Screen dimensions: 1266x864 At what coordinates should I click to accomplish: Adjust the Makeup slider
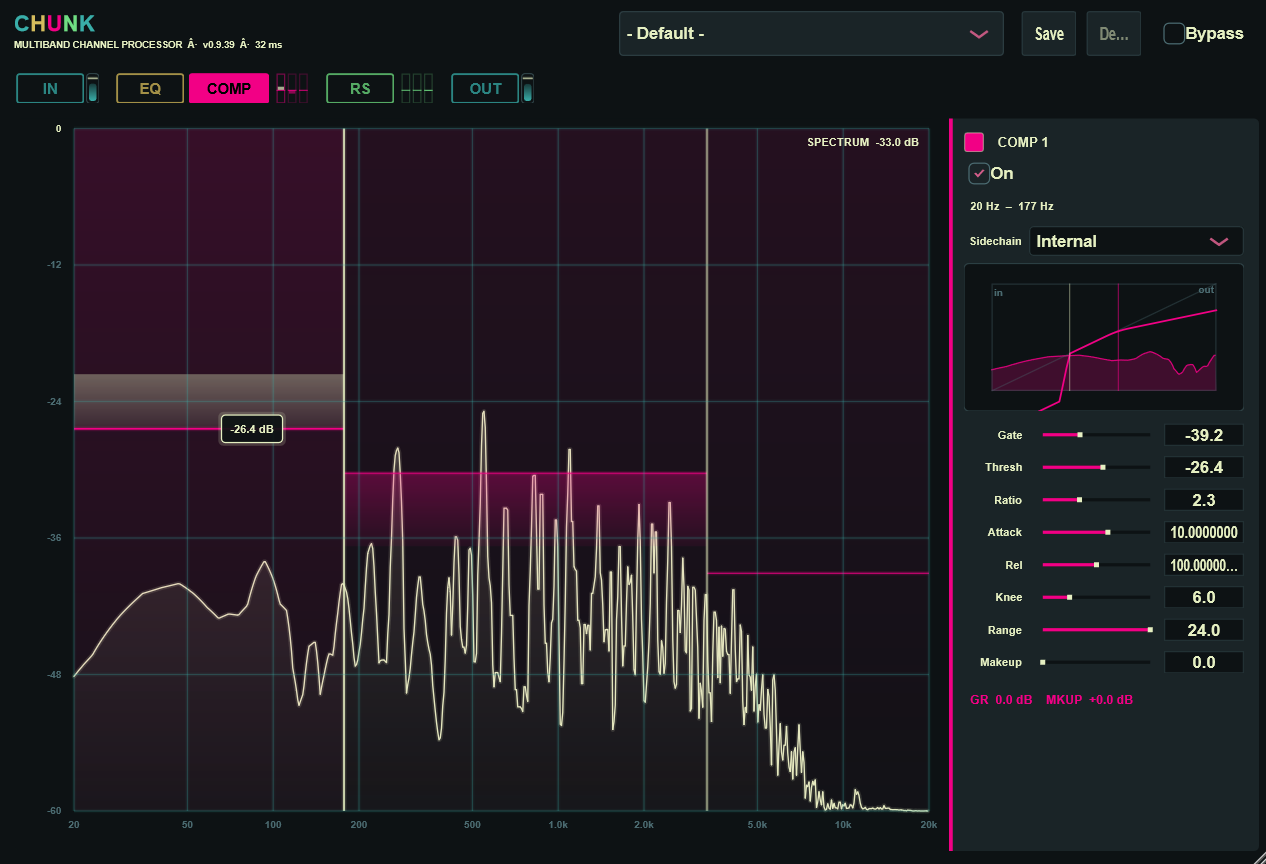(x=1096, y=662)
